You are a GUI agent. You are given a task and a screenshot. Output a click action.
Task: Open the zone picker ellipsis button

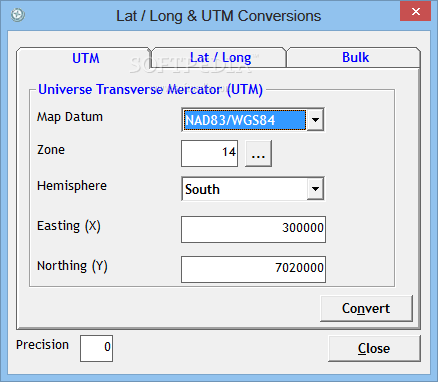258,153
